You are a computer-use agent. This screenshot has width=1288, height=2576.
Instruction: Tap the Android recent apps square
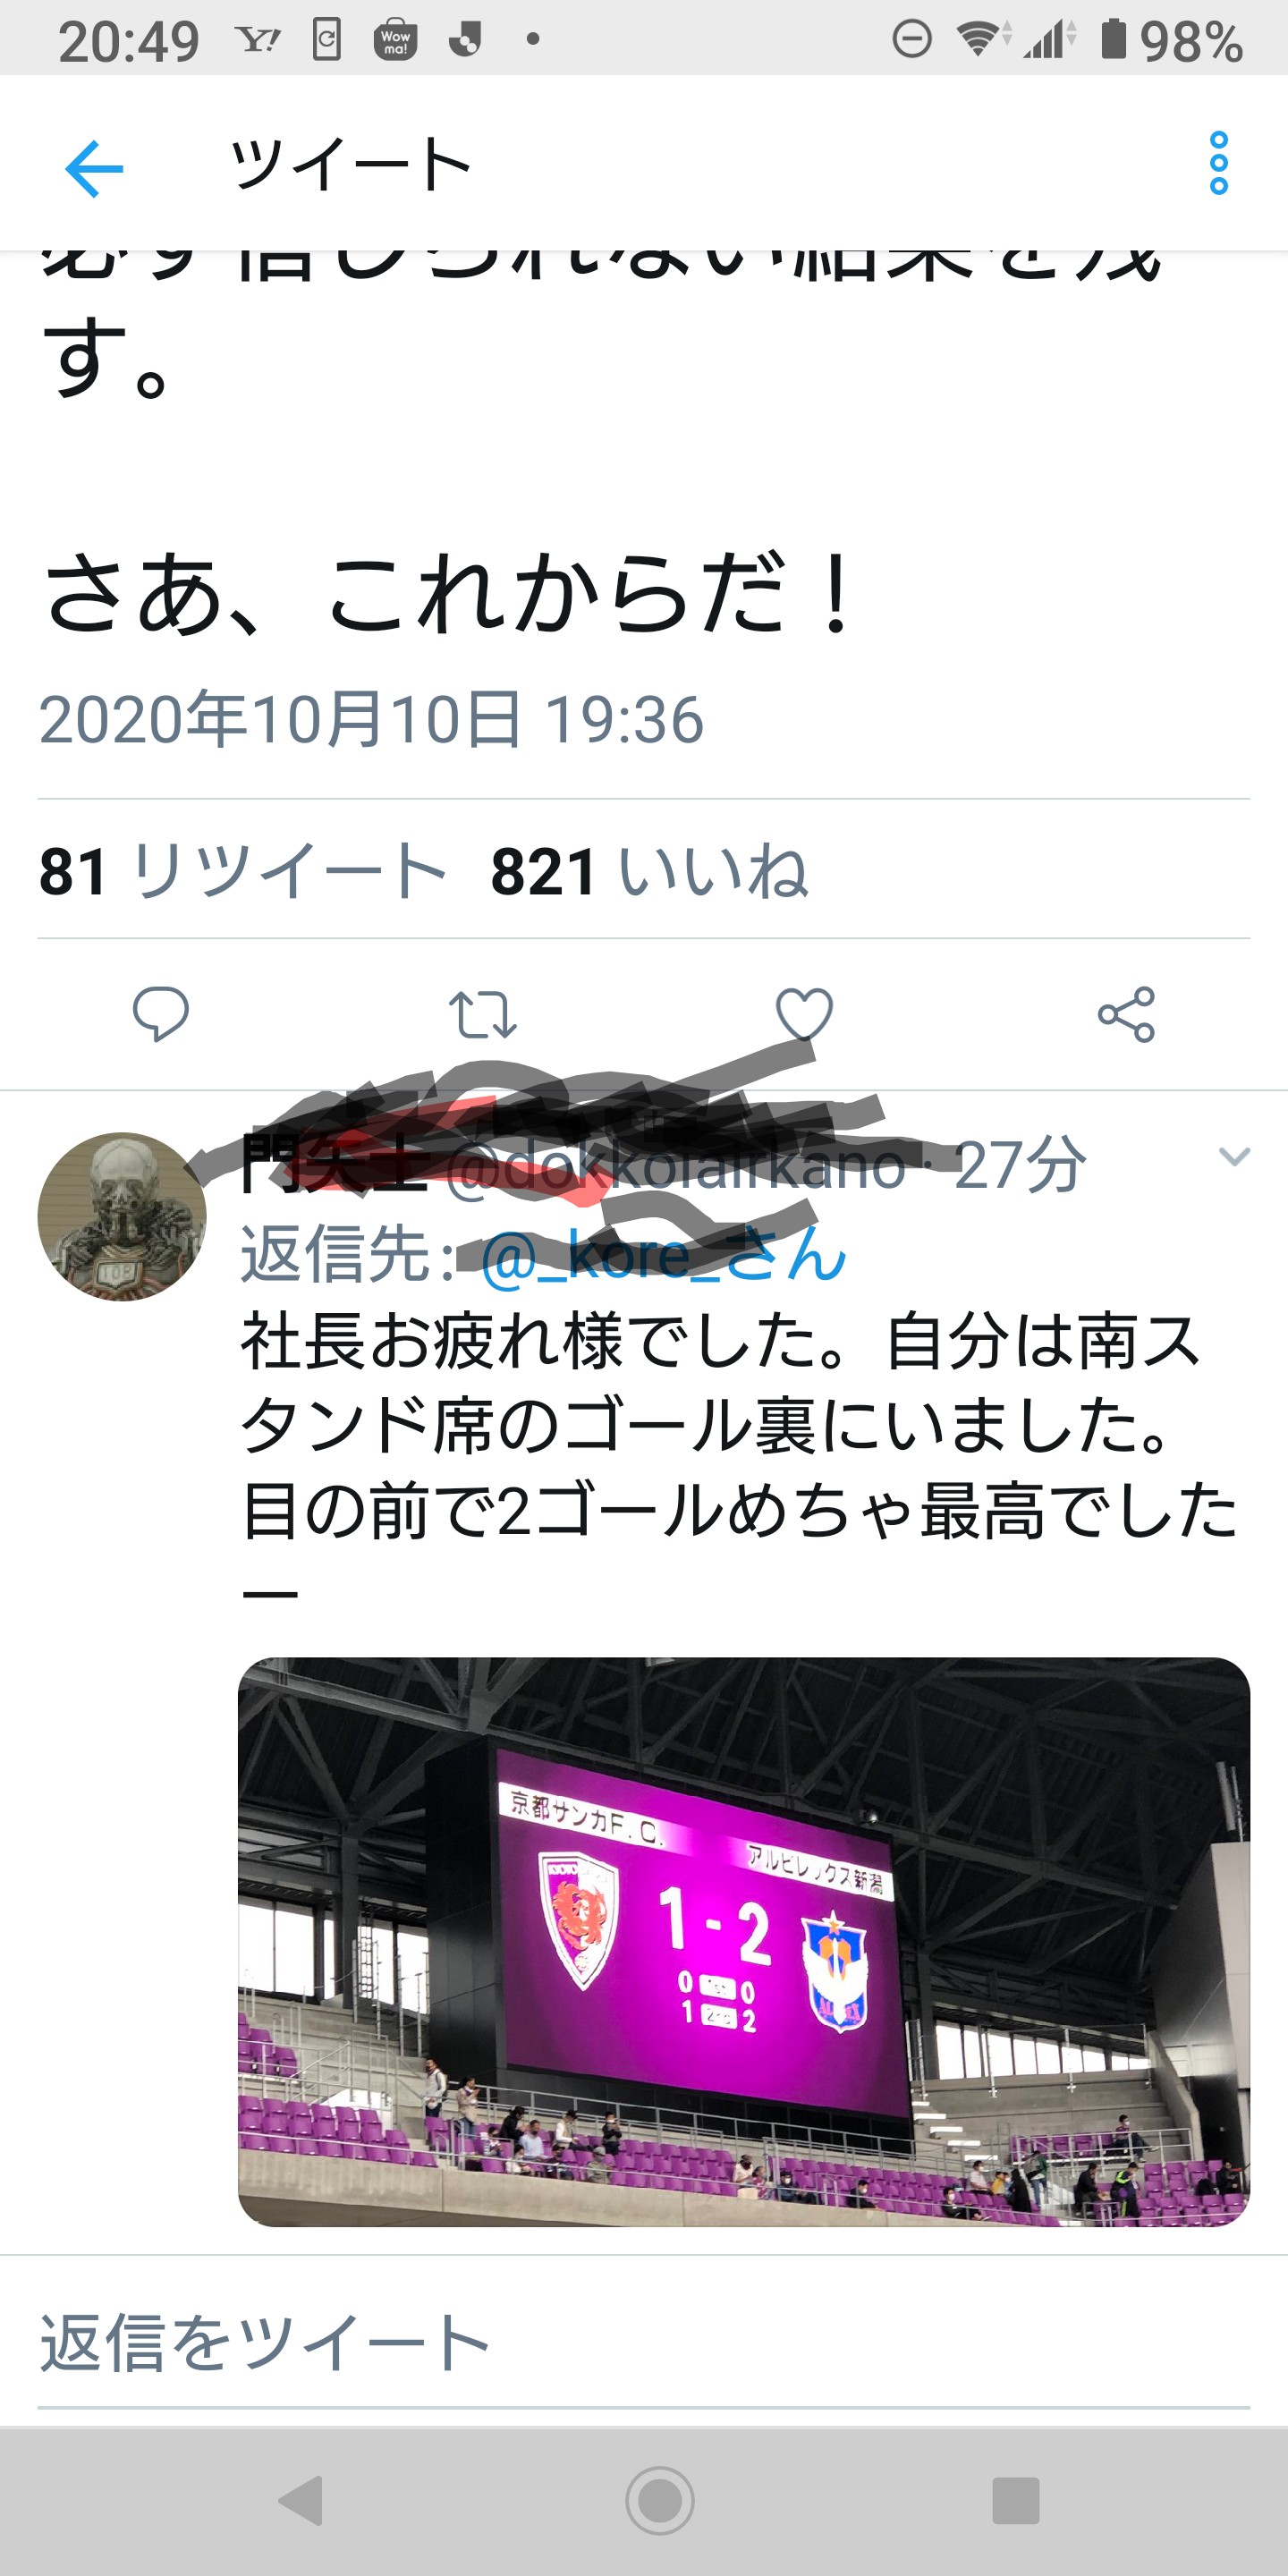pos(1016,2500)
